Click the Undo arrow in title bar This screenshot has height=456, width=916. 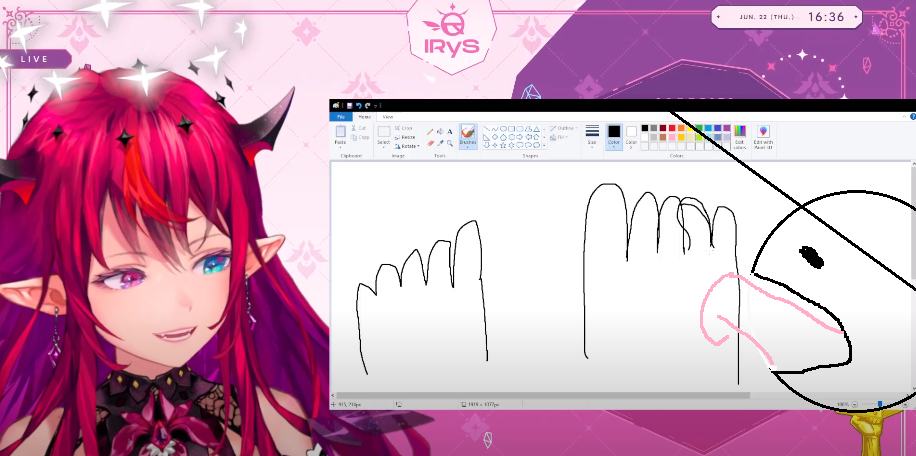[359, 106]
